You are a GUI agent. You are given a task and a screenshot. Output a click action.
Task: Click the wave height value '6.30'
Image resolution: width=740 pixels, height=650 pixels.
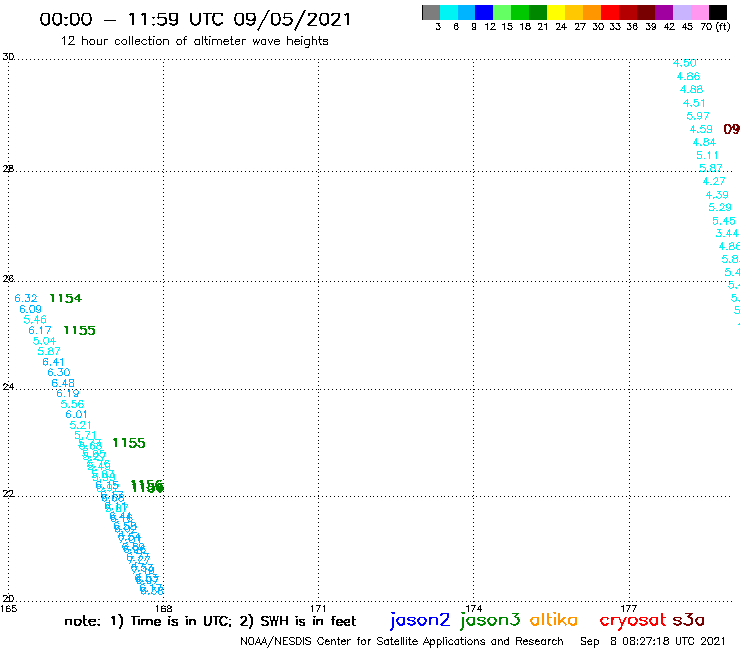[x=59, y=372]
